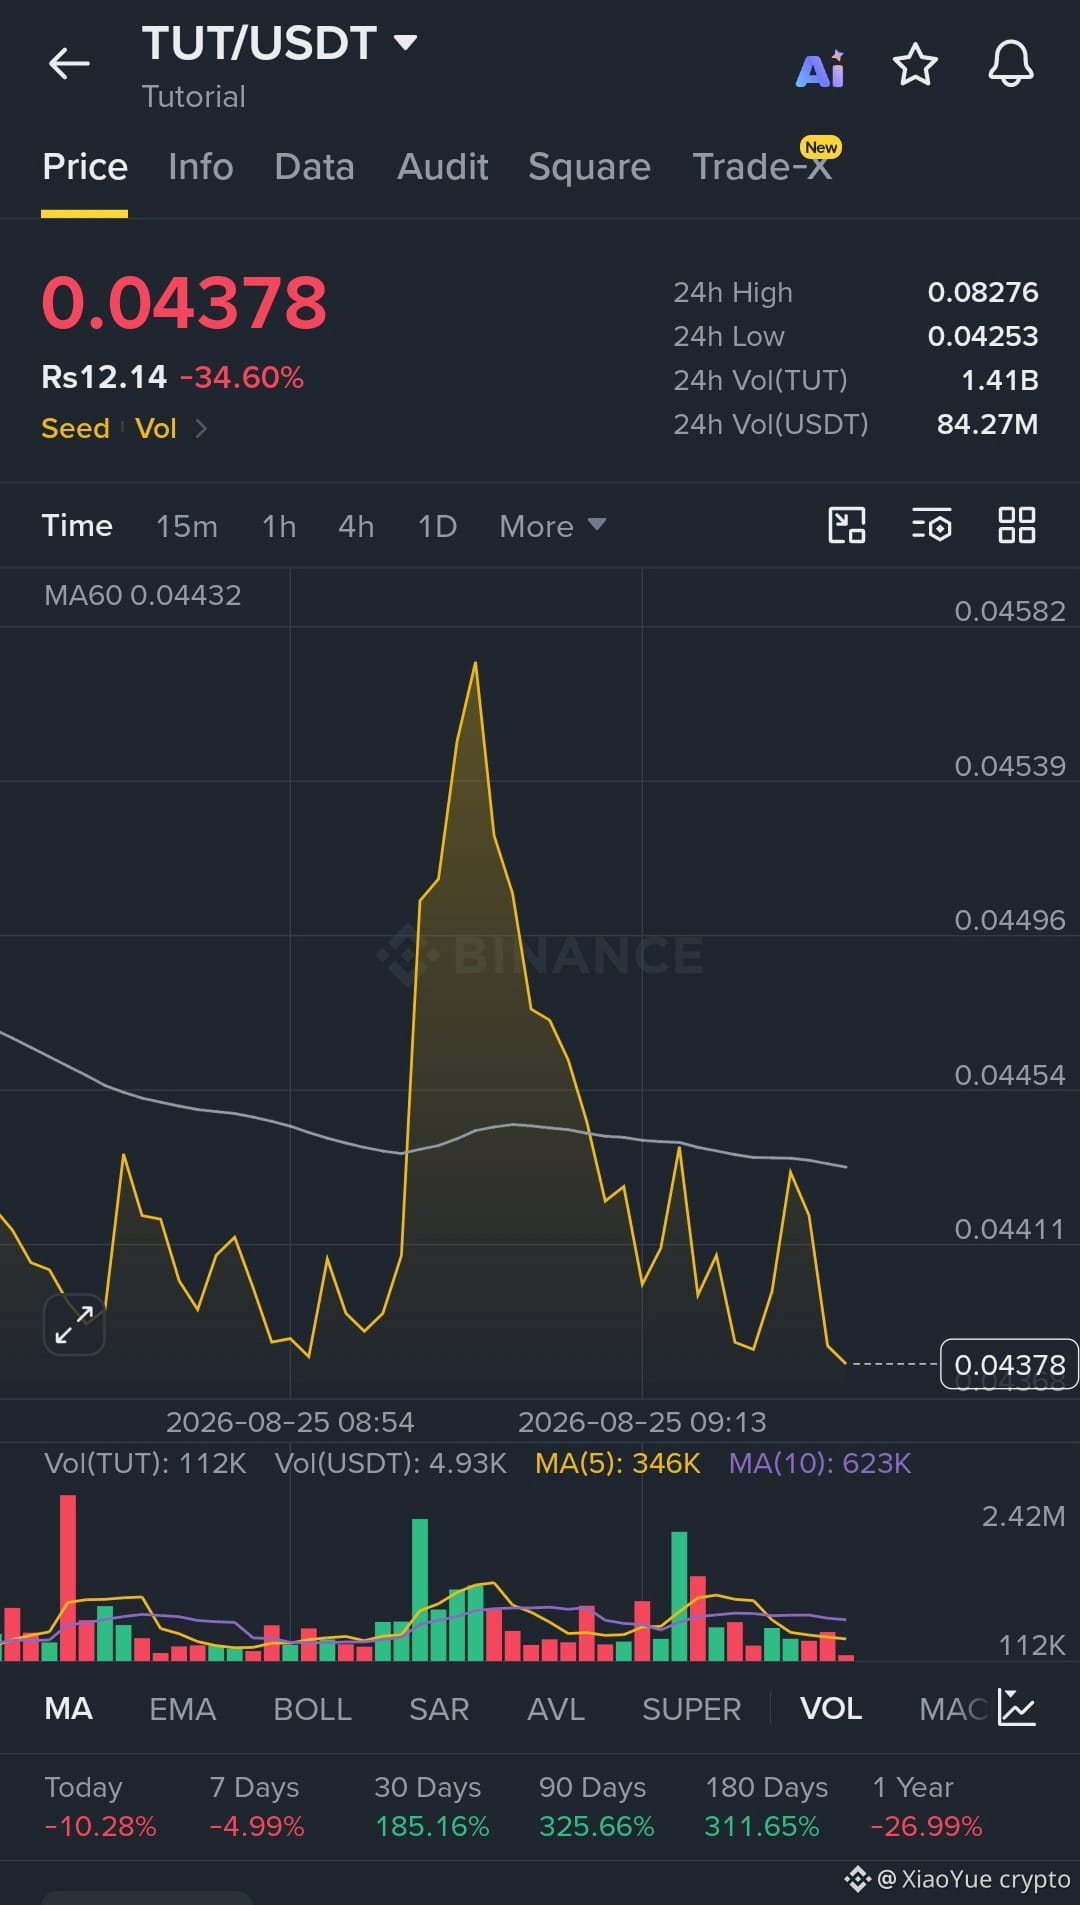This screenshot has height=1905, width=1080.
Task: Toggle the AVL indicator
Action: pos(556,1709)
